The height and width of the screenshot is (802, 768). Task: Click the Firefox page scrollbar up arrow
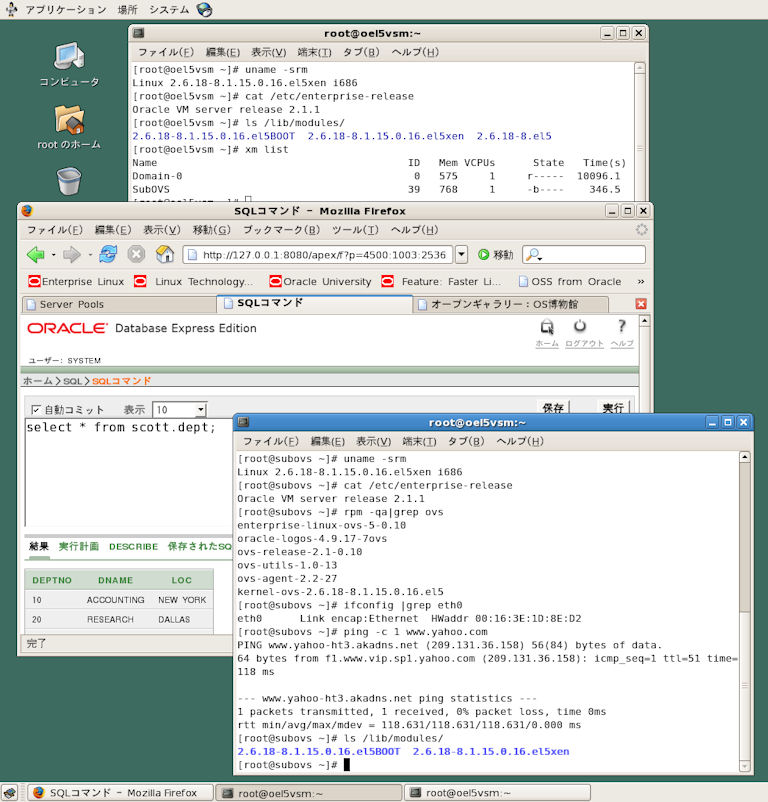[645, 321]
